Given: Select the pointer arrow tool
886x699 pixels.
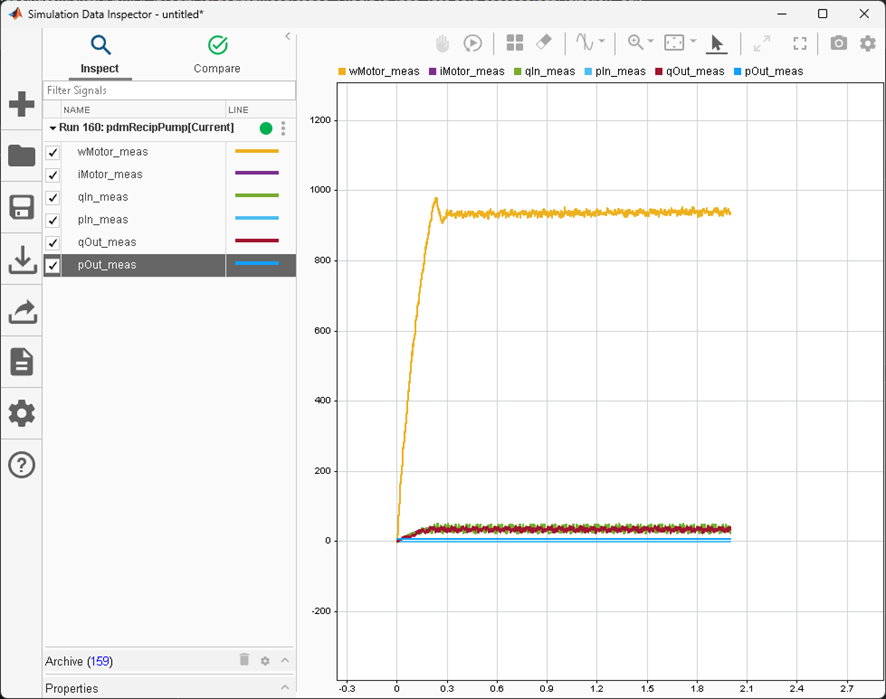Looking at the screenshot, I should point(716,43).
